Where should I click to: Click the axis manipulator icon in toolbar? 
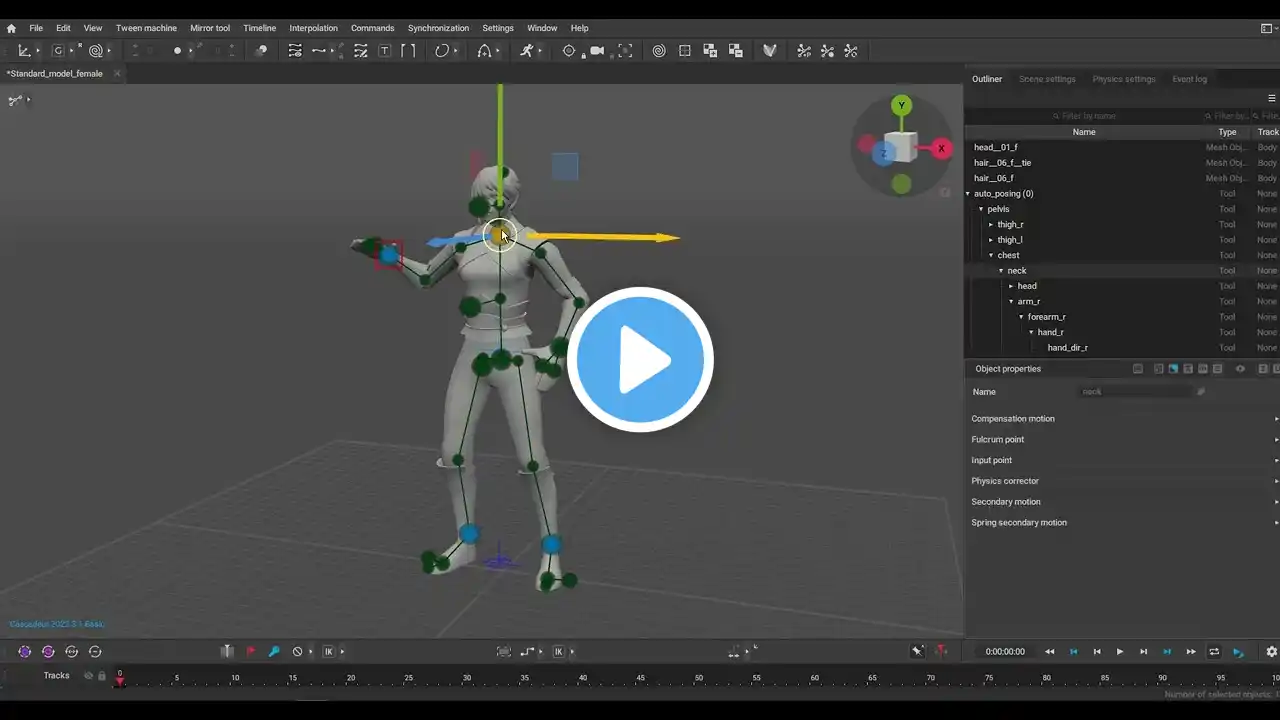coord(24,51)
